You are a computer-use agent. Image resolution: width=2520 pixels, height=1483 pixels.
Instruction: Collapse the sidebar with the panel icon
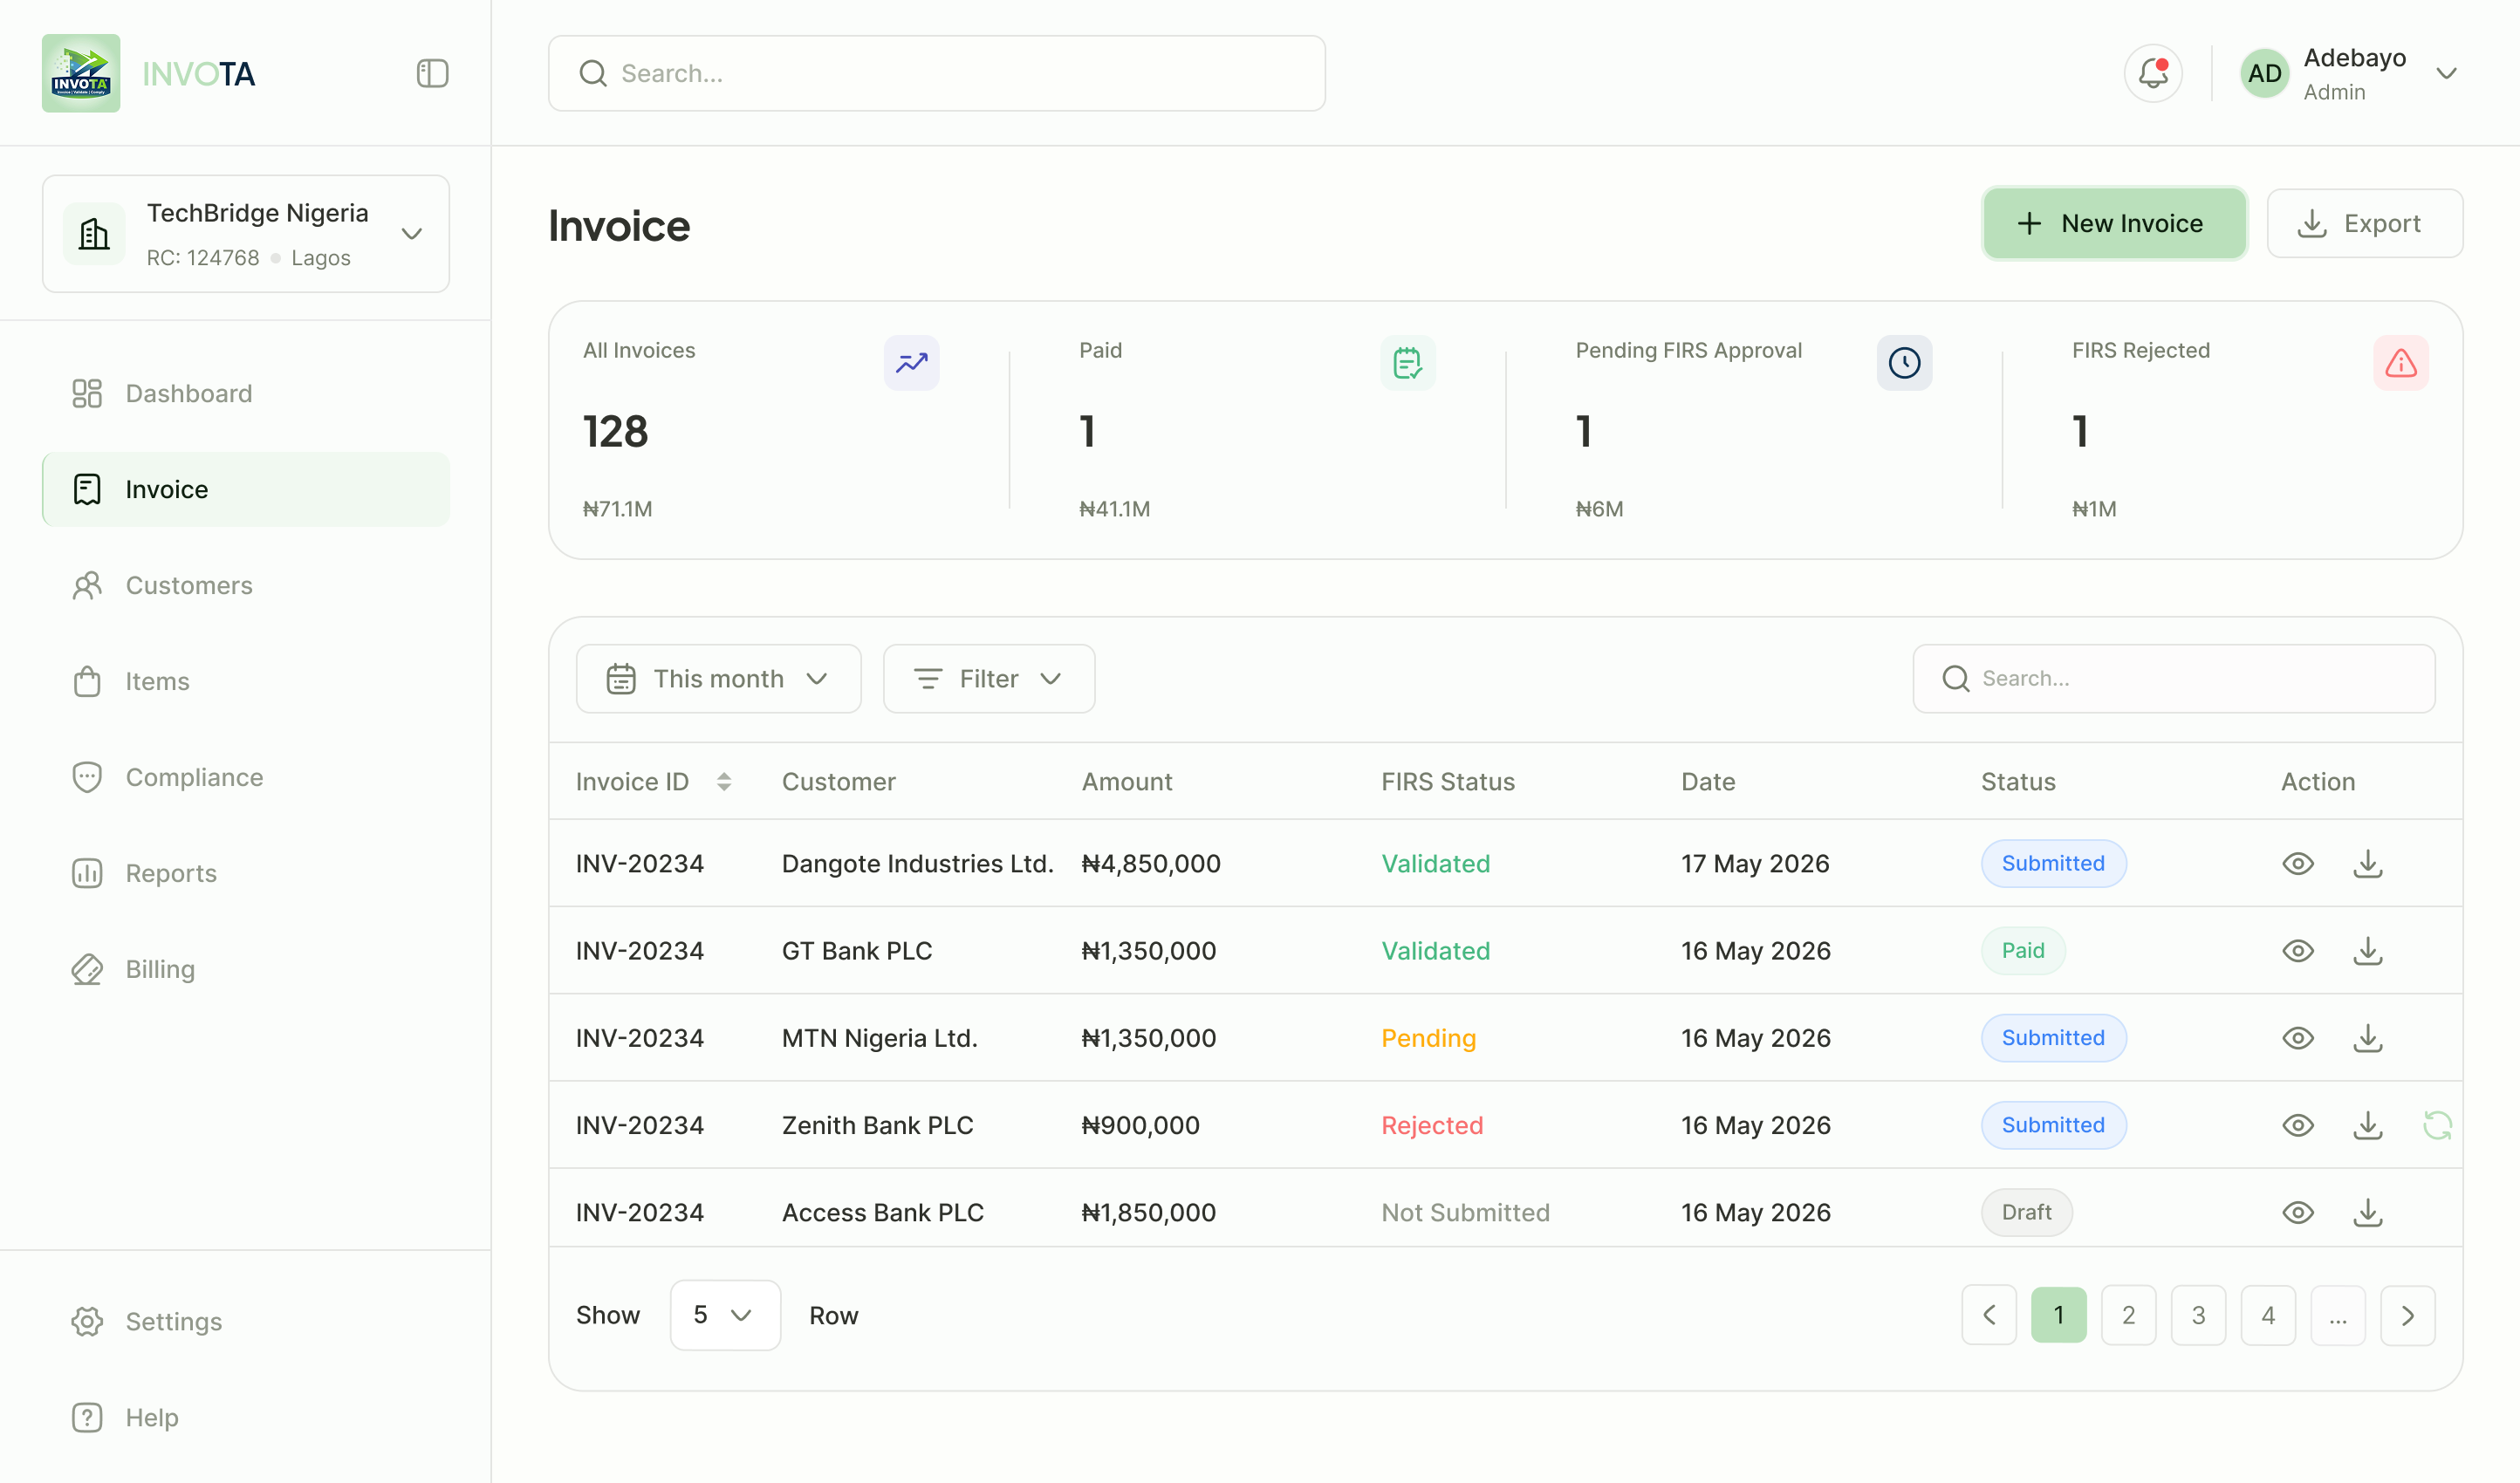pyautogui.click(x=432, y=73)
